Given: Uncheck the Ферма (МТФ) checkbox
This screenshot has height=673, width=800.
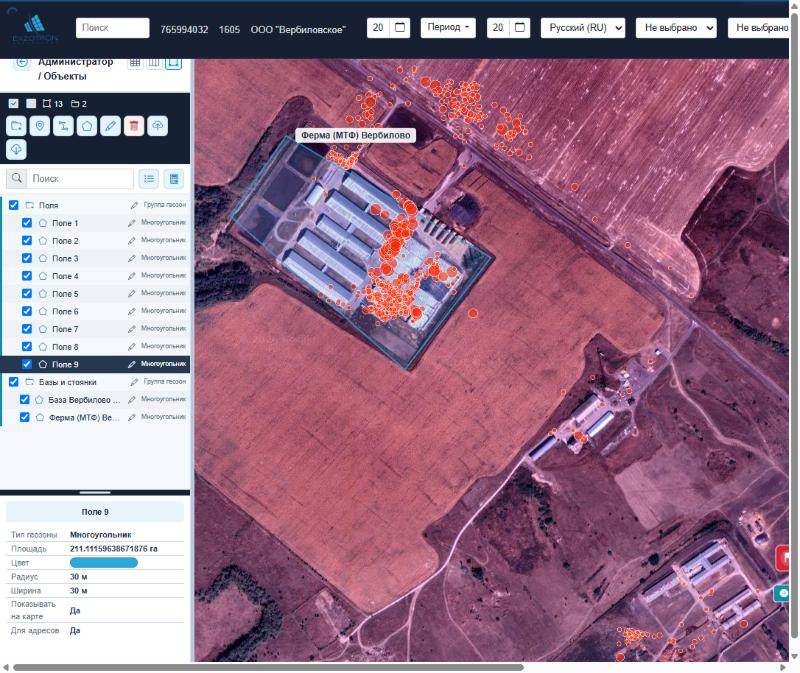Looking at the screenshot, I should pos(24,417).
